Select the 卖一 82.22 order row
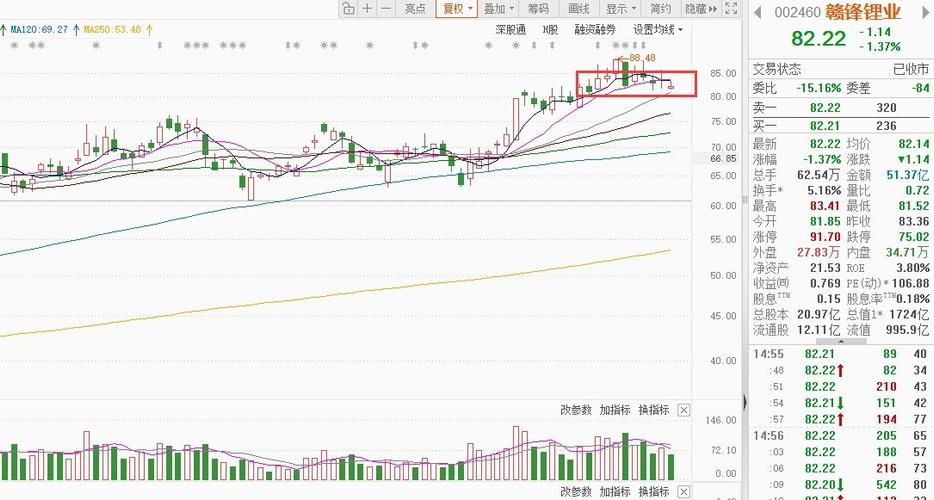 840,108
